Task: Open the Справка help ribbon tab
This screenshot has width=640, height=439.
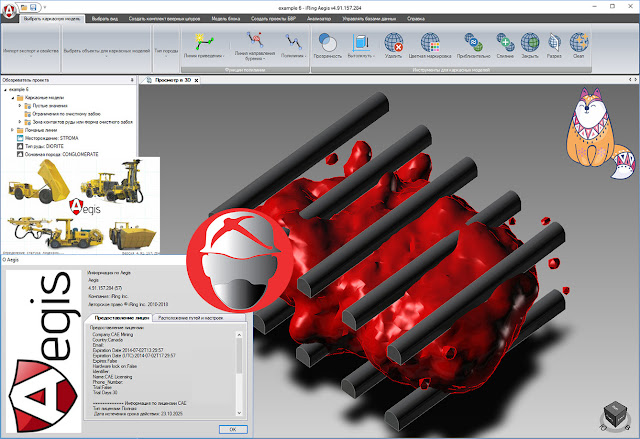Action: tap(416, 19)
